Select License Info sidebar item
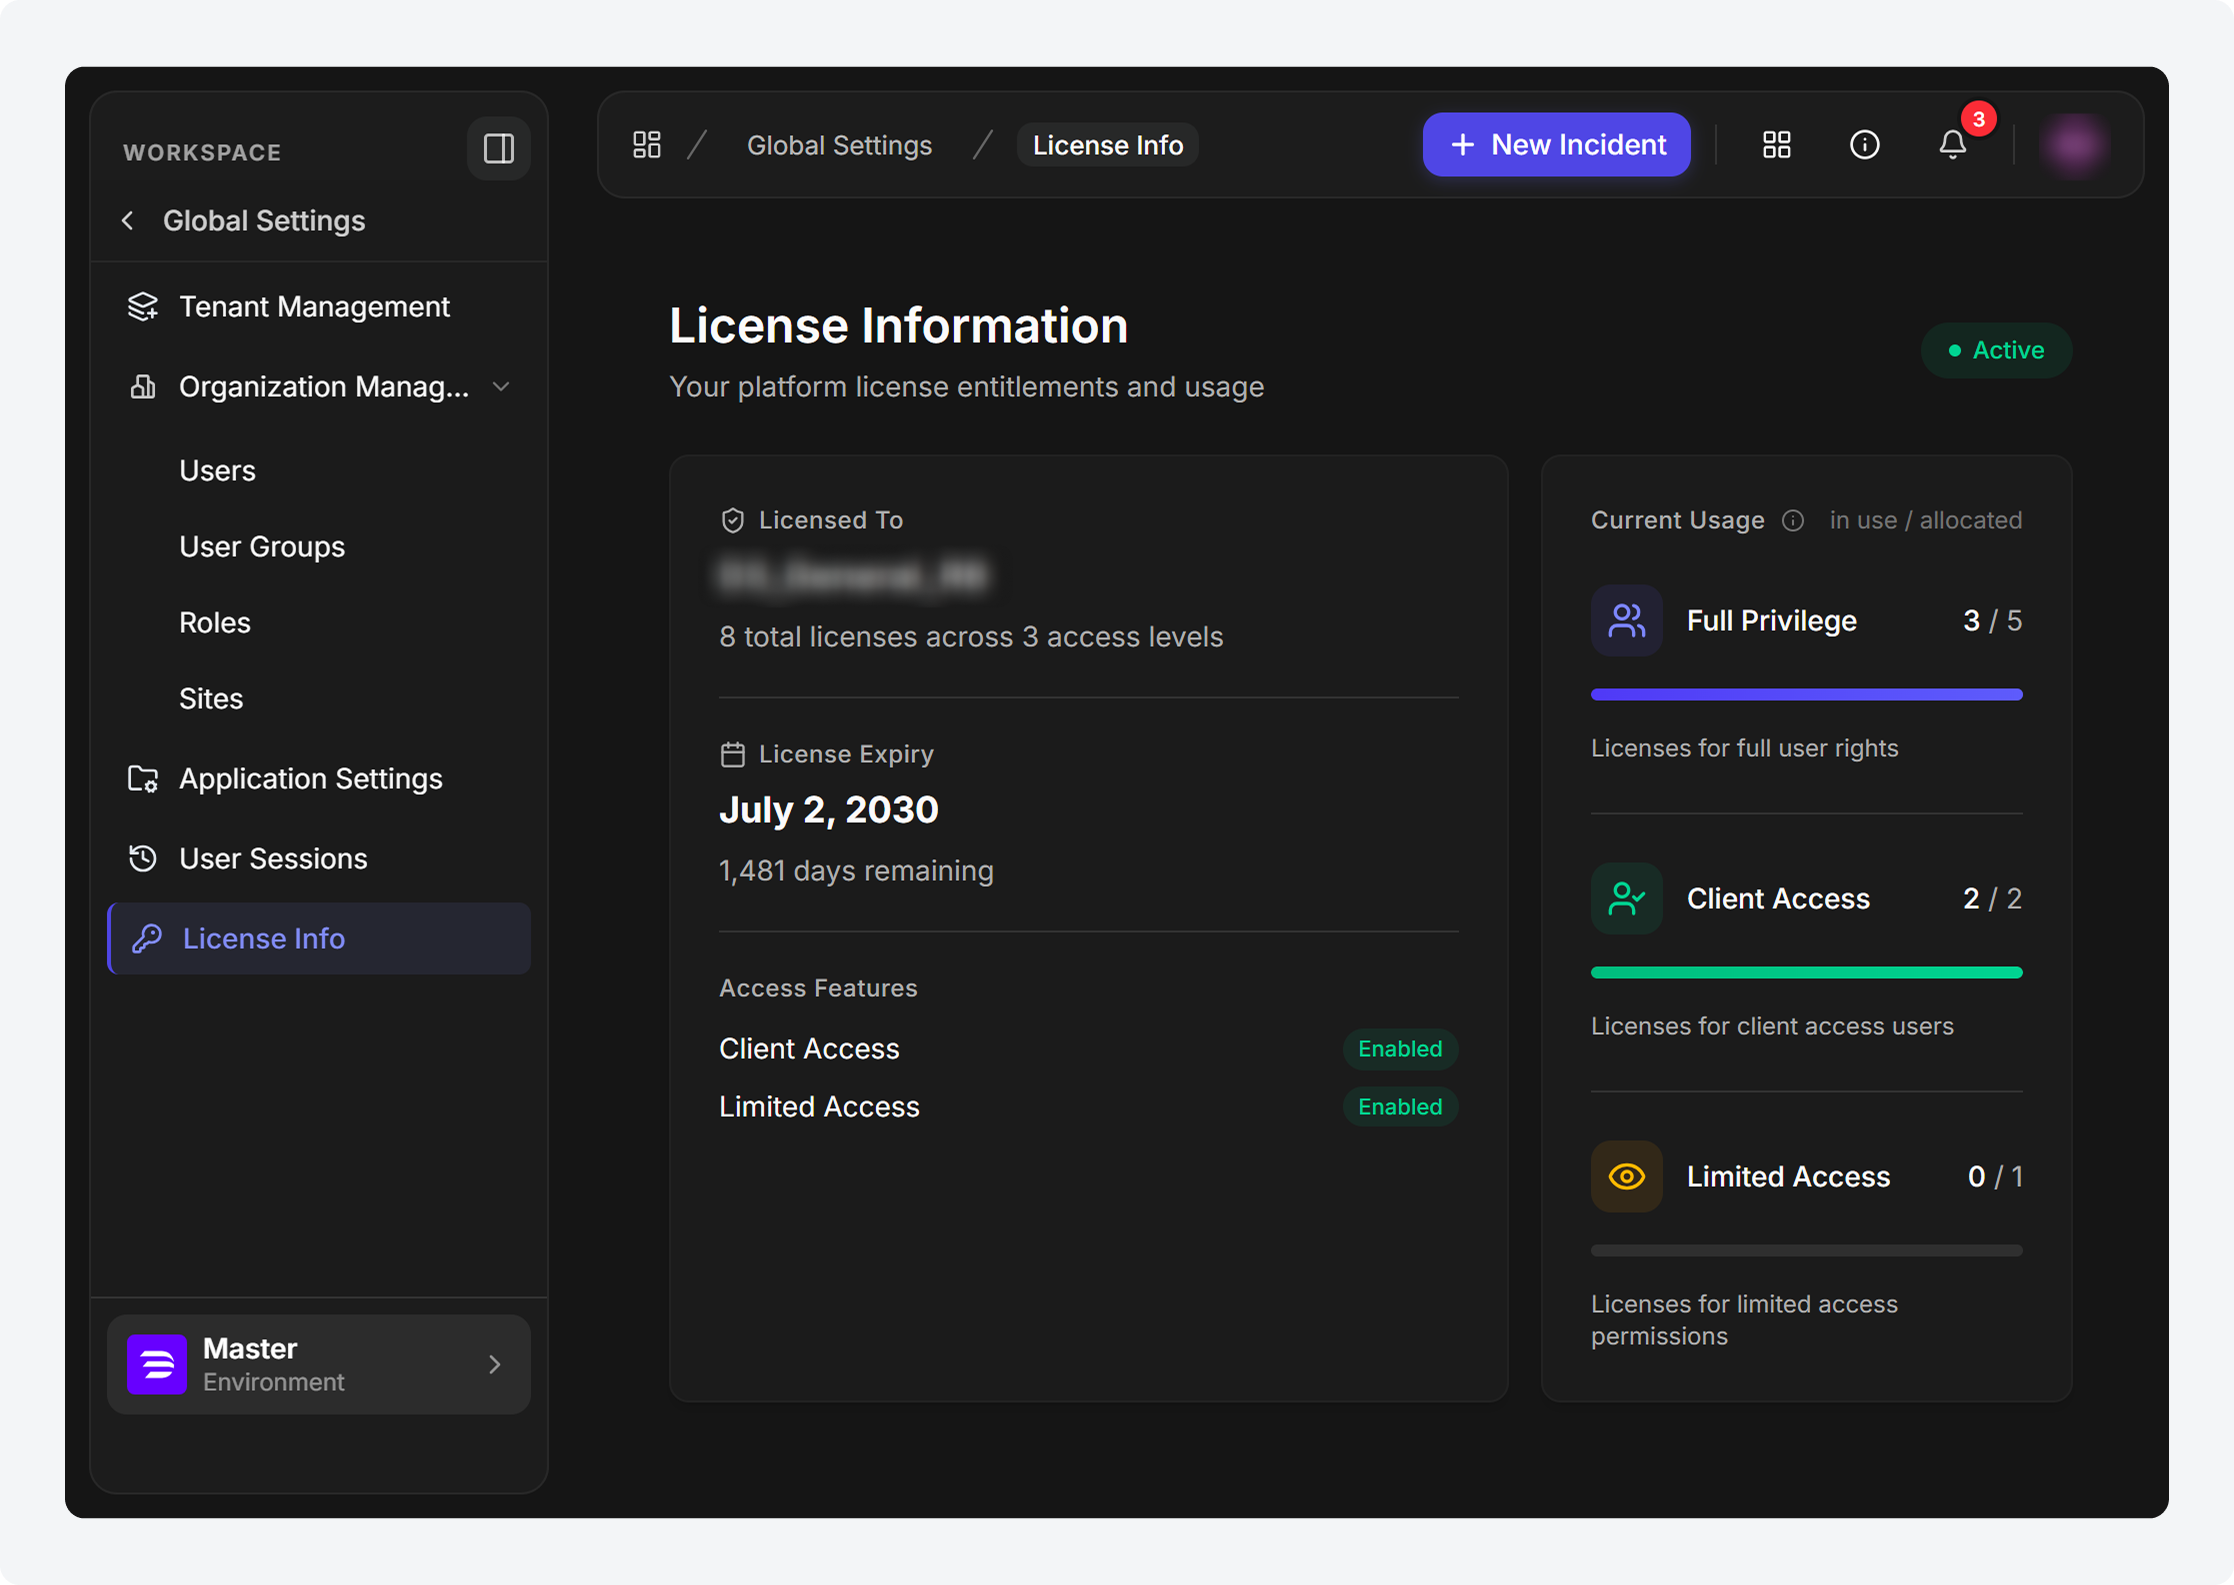The height and width of the screenshot is (1585, 2234). click(x=318, y=938)
